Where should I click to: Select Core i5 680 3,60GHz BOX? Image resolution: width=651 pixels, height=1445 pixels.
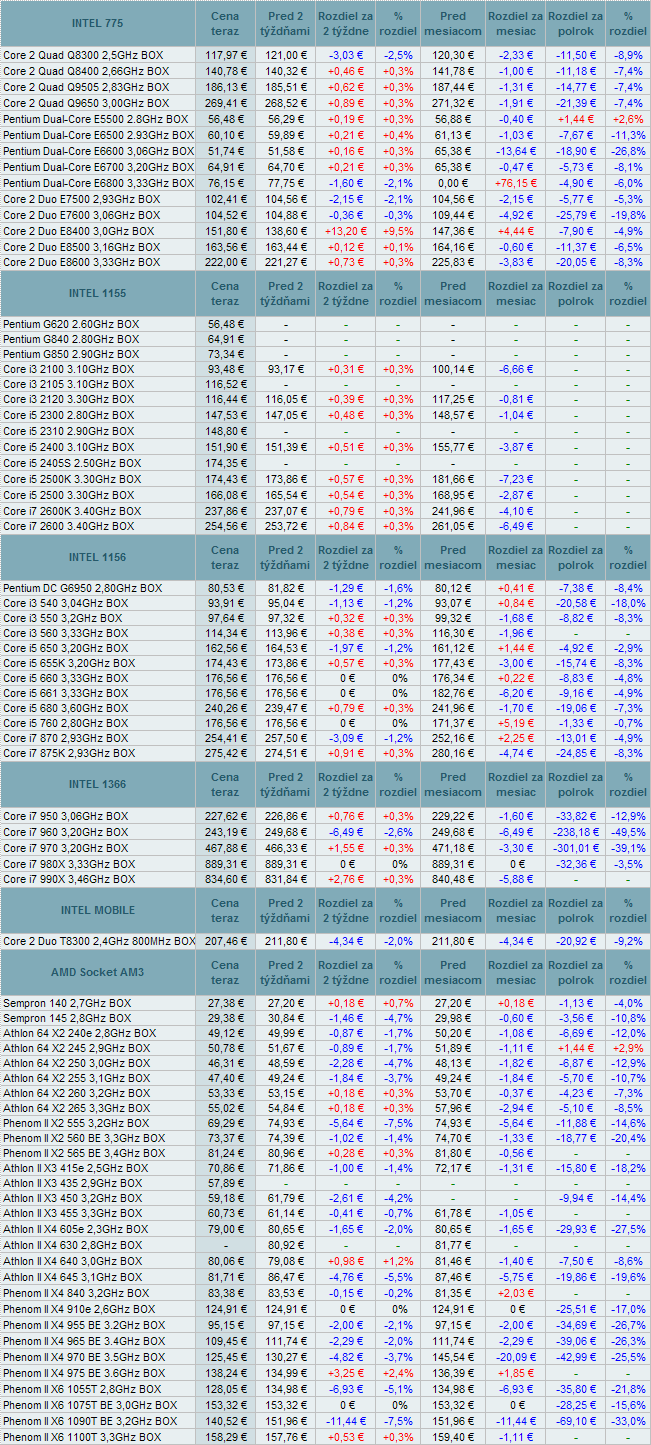click(x=66, y=709)
